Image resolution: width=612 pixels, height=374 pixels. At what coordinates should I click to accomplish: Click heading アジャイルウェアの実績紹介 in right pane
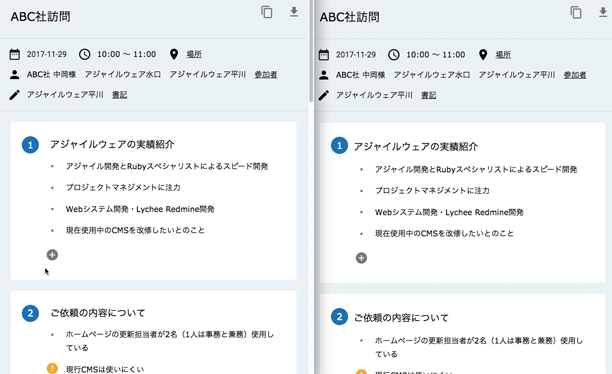pos(416,147)
